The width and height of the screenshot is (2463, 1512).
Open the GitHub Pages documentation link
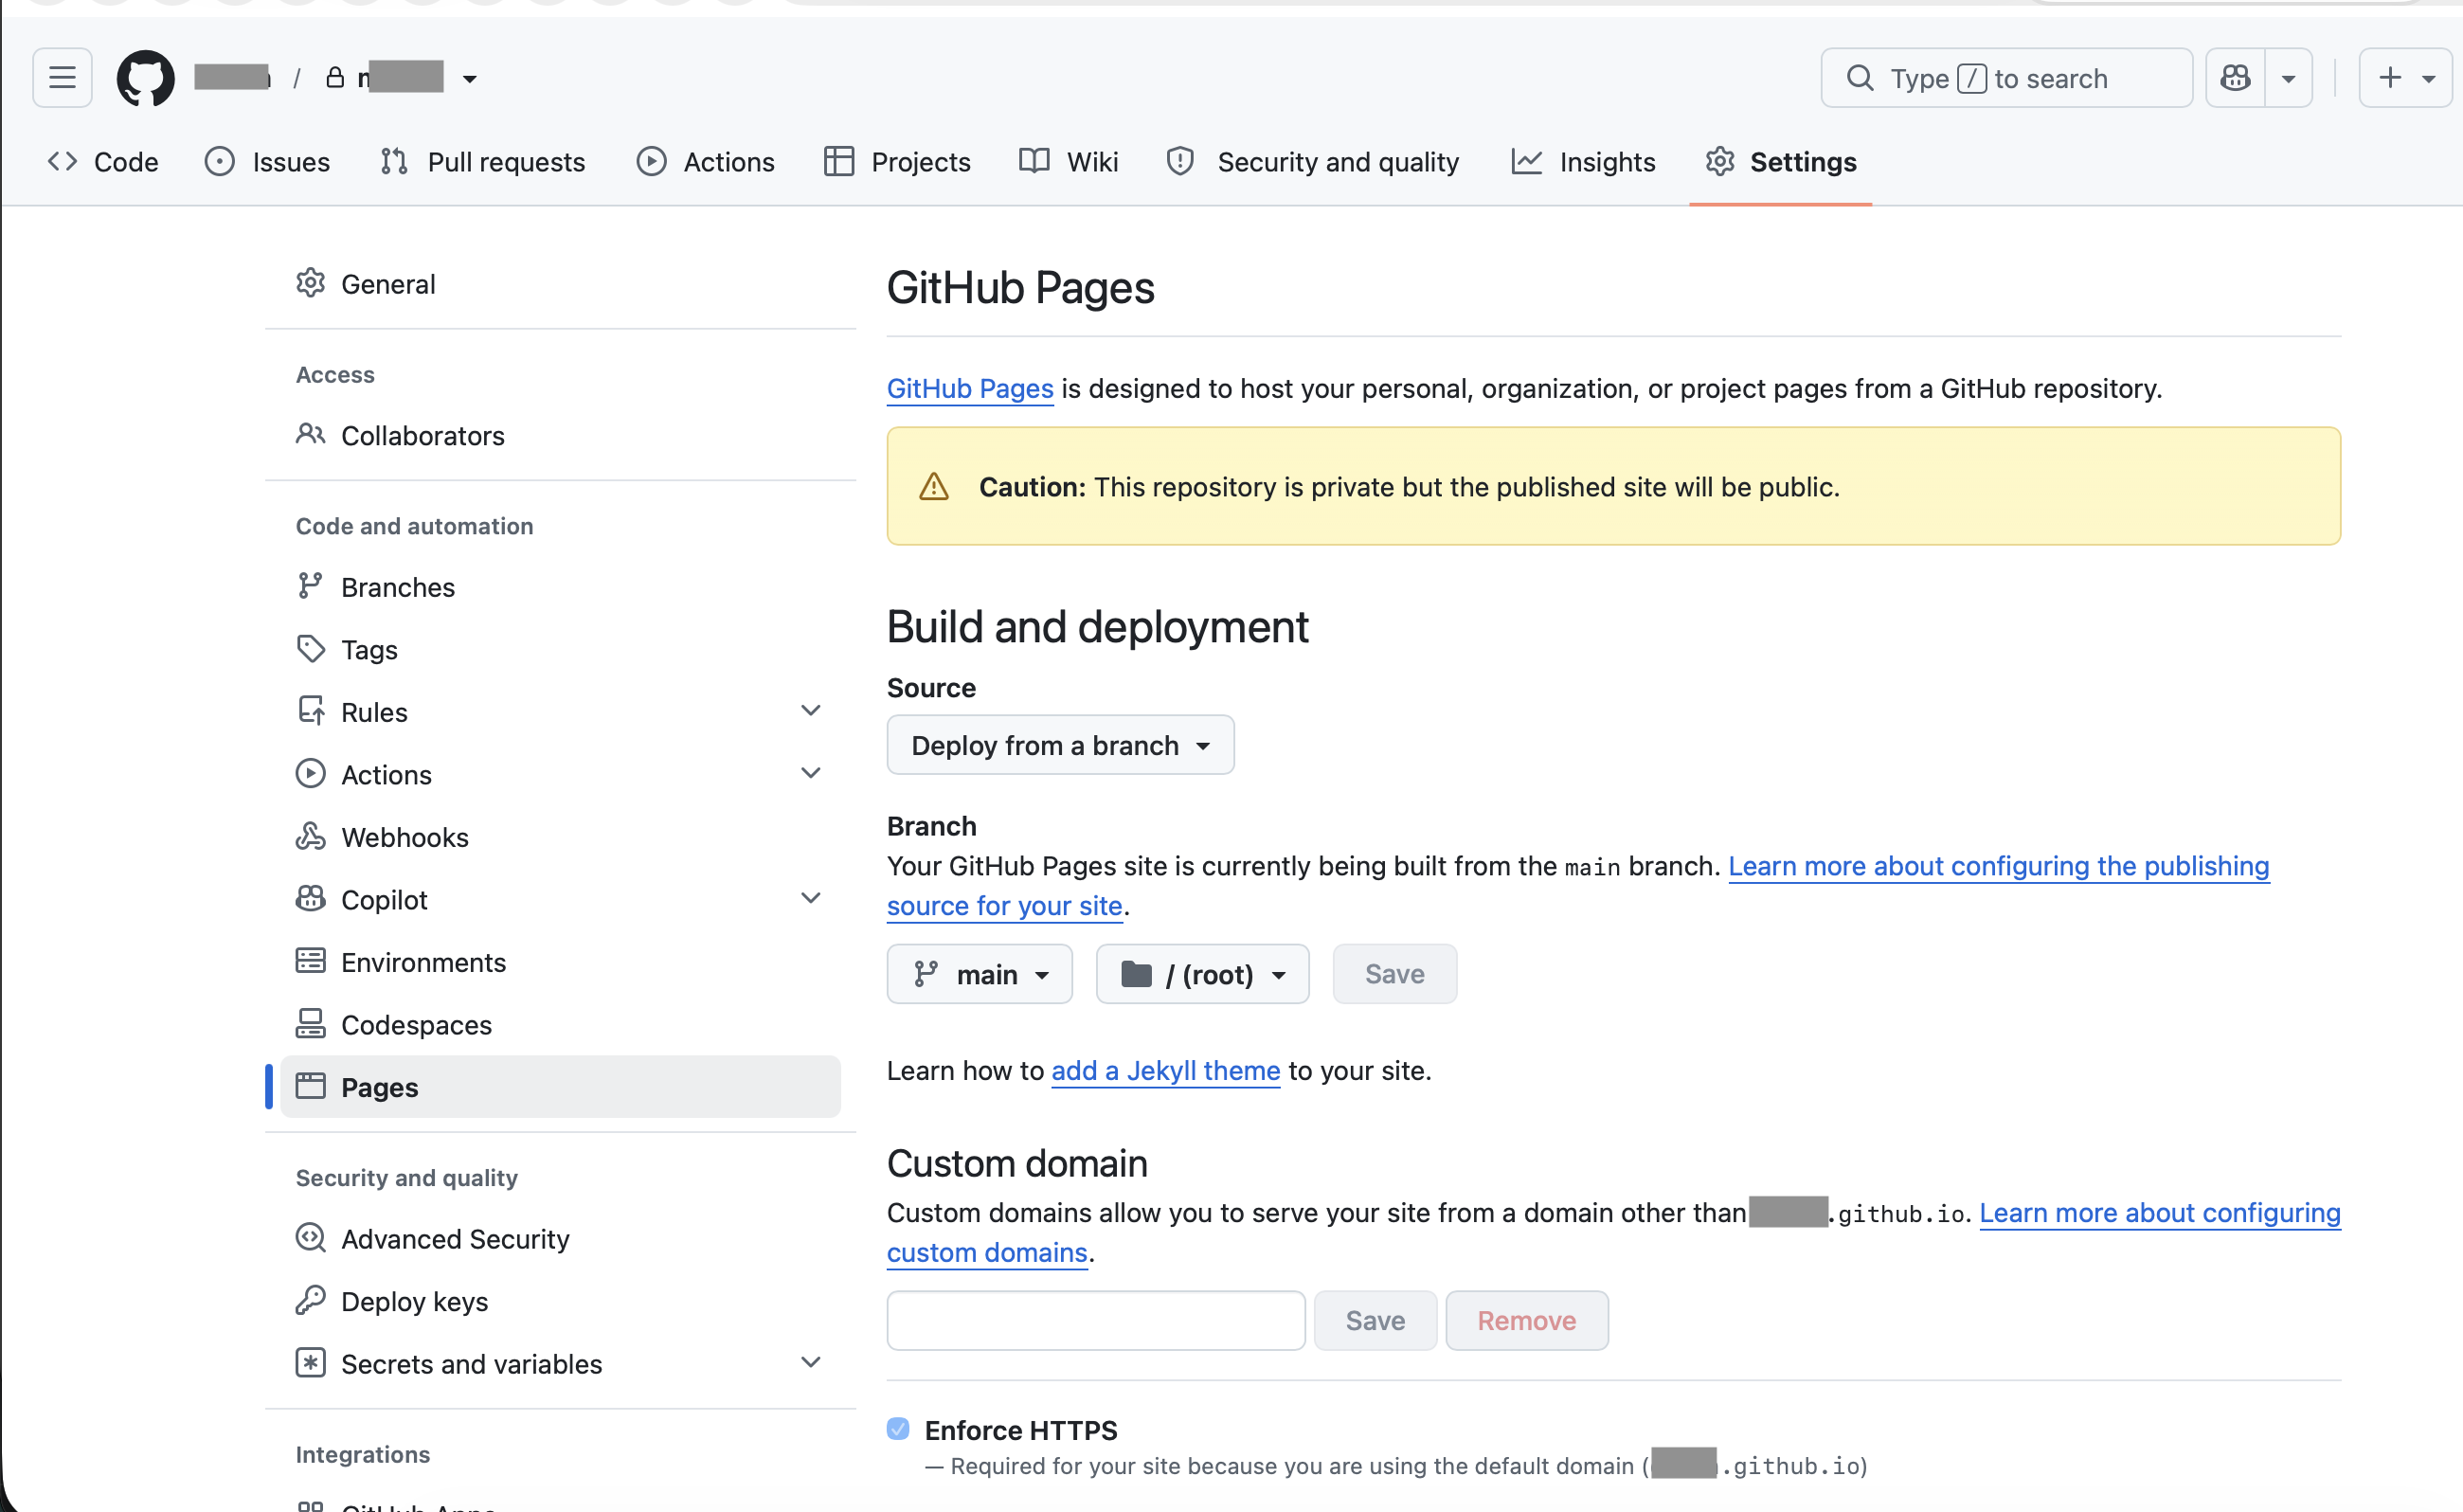[970, 388]
